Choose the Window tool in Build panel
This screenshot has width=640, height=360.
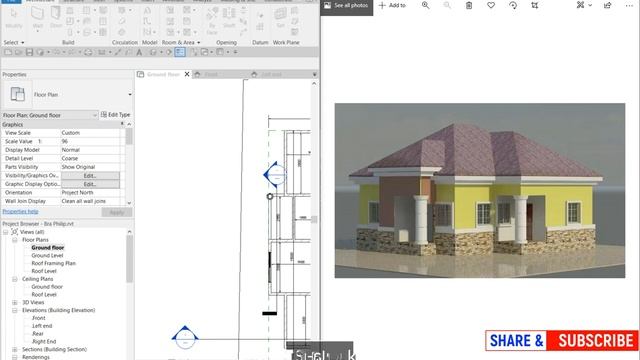70,11
